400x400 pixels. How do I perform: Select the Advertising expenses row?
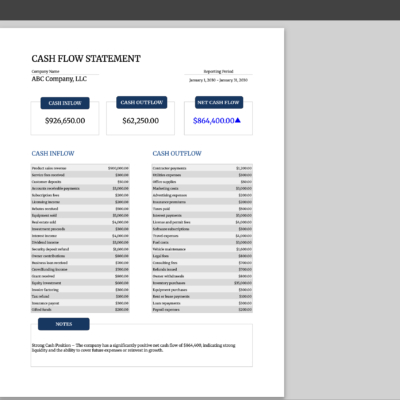pos(202,195)
